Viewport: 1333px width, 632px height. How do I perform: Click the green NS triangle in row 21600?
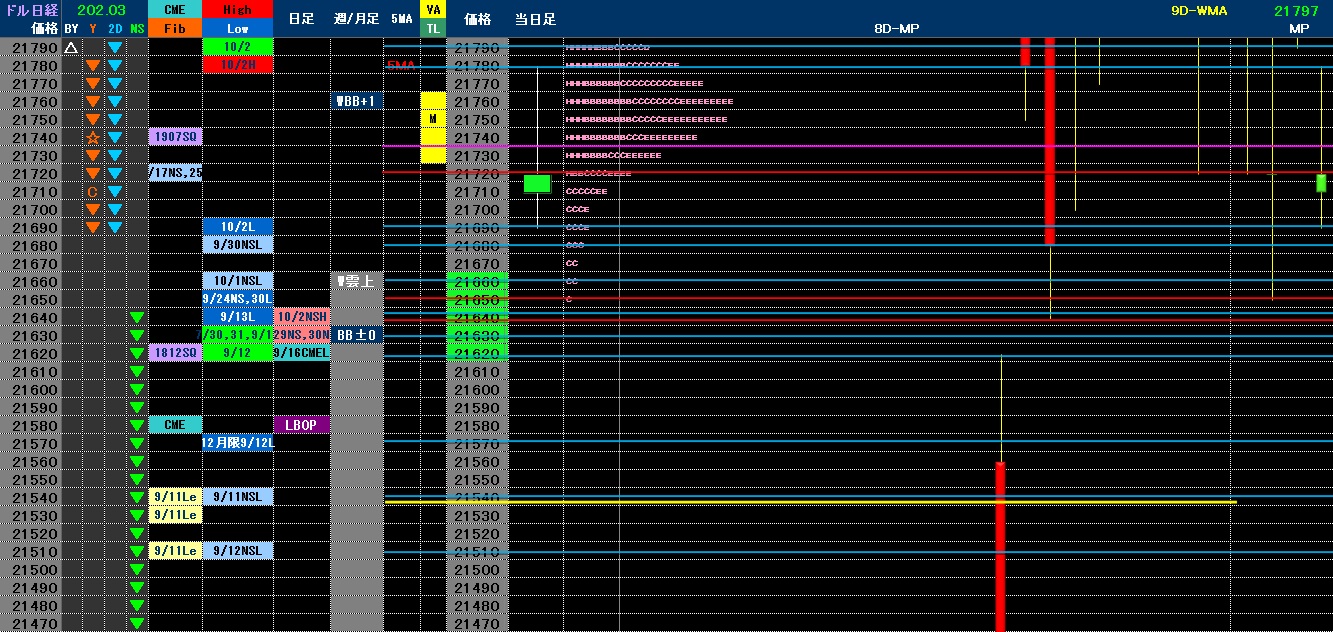click(x=137, y=390)
